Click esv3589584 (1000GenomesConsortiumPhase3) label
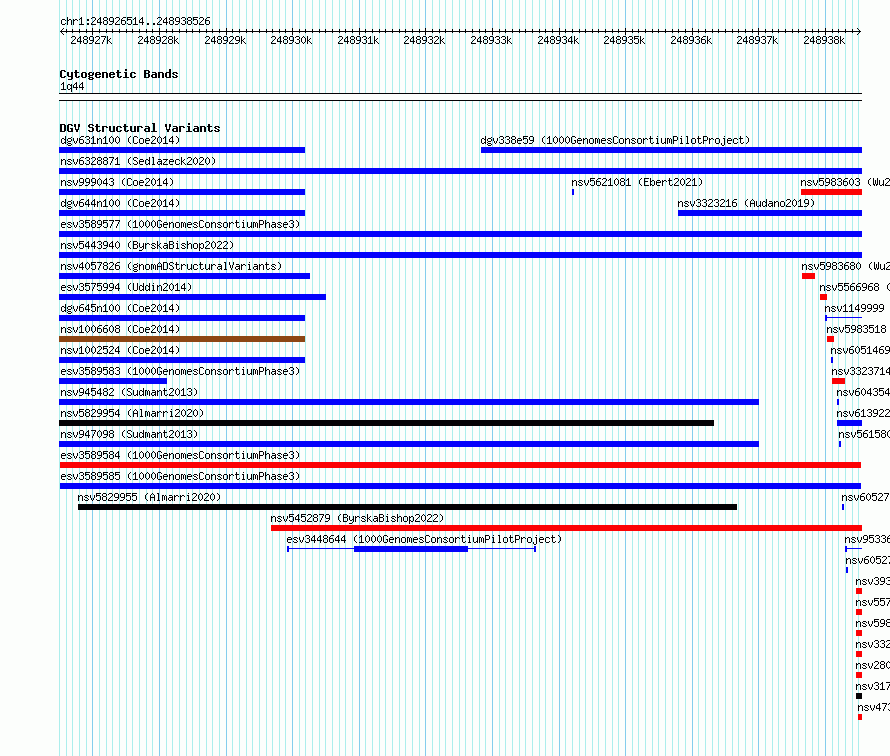The height and width of the screenshot is (756, 890). pos(180,455)
